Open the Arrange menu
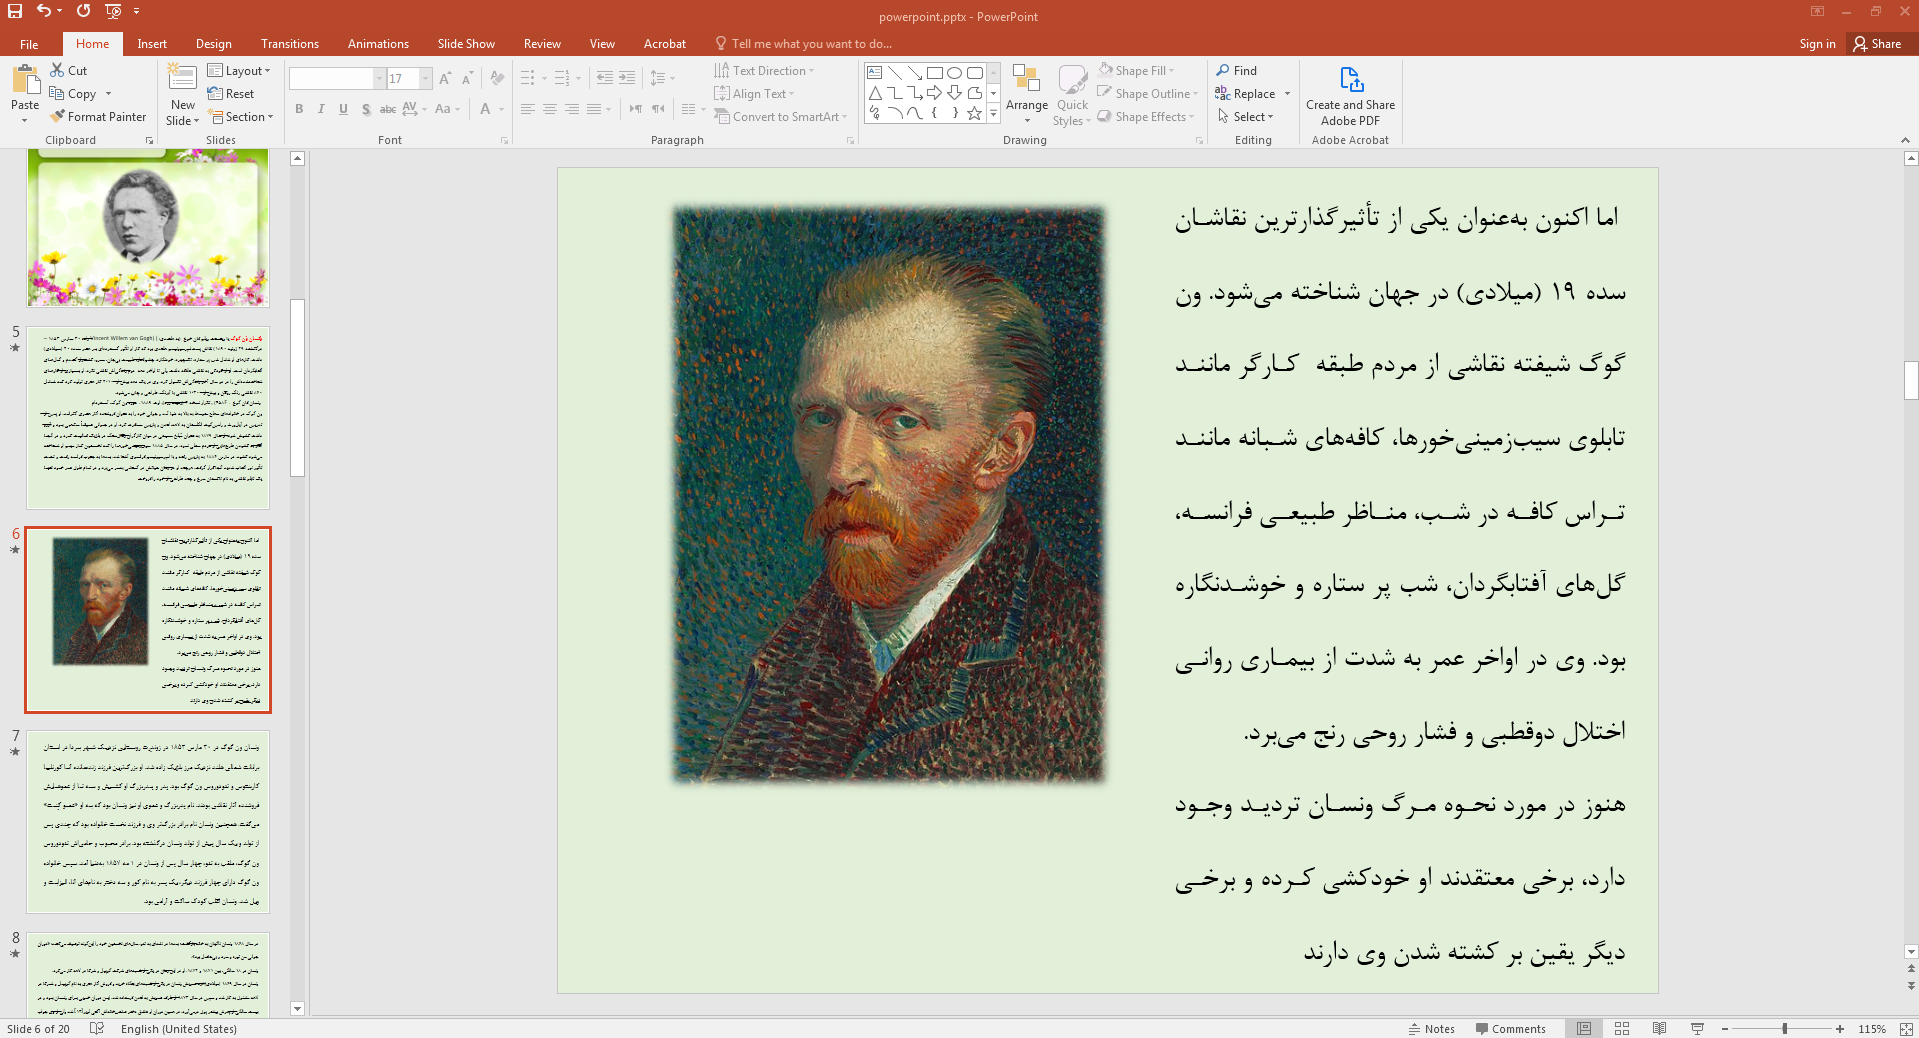 pos(1027,93)
